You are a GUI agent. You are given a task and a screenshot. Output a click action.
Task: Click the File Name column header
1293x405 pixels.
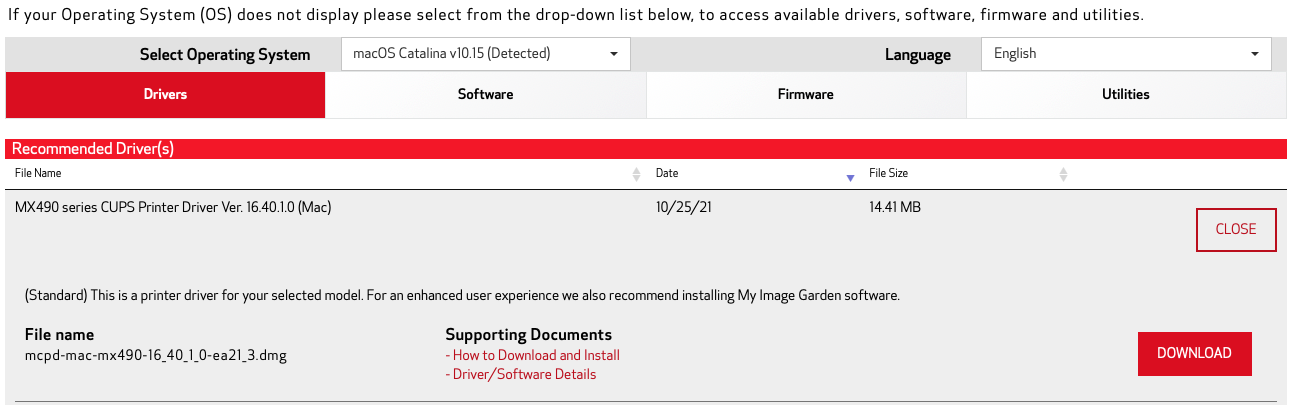pos(38,173)
